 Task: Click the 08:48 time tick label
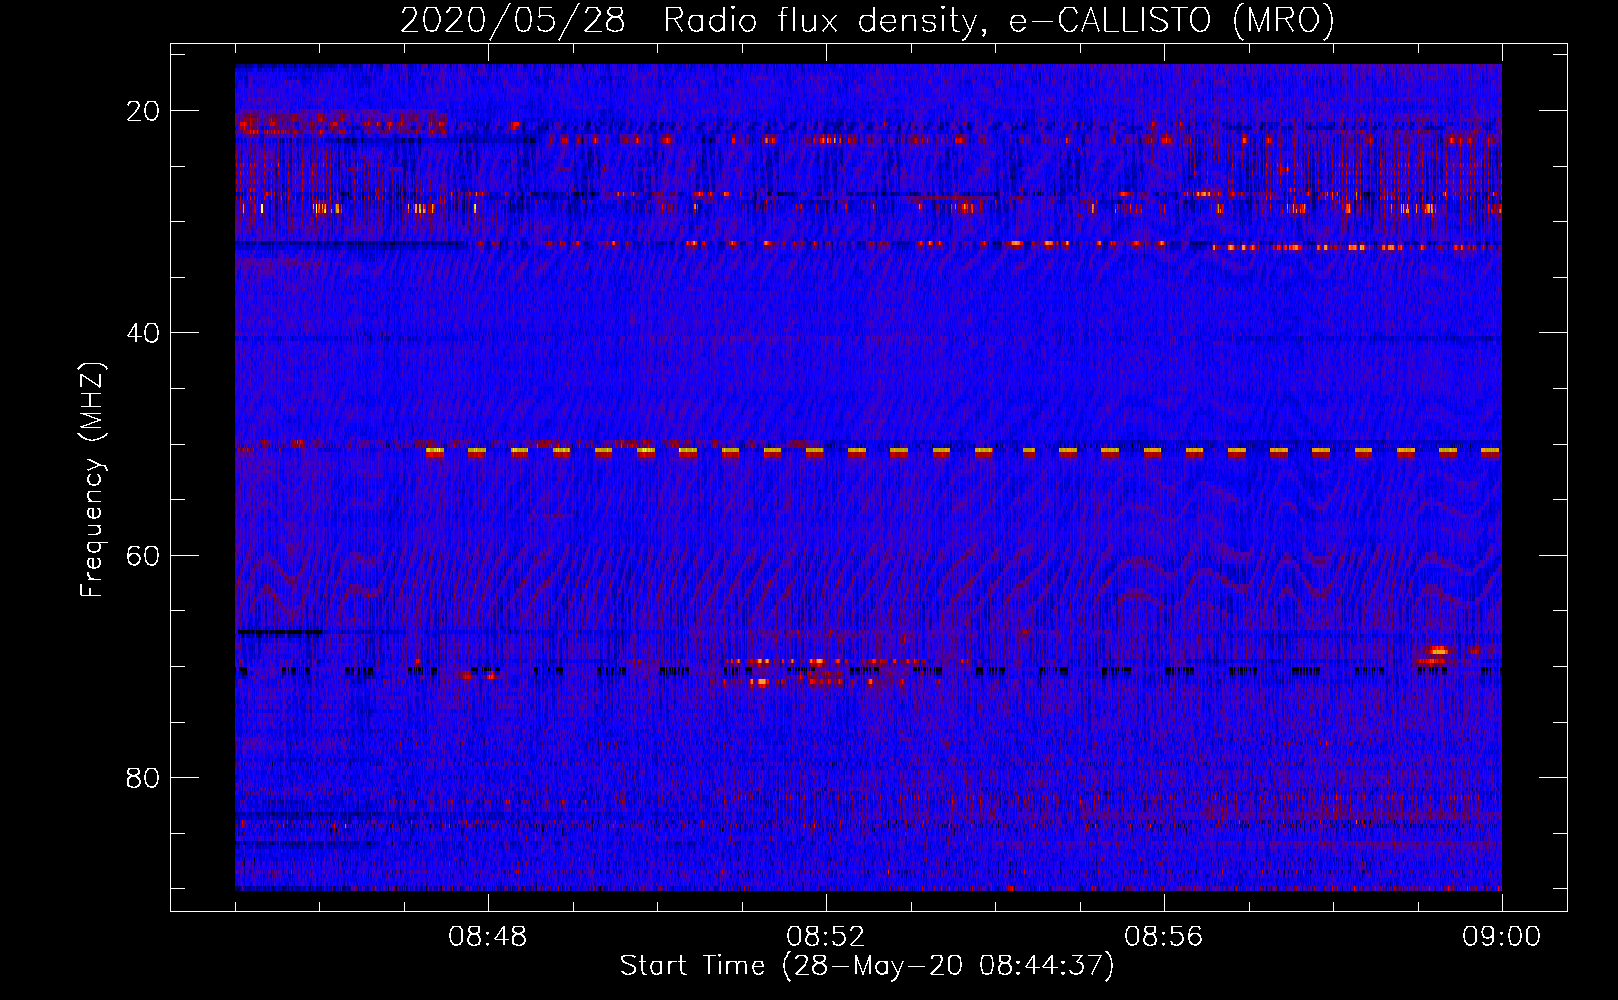click(x=488, y=937)
